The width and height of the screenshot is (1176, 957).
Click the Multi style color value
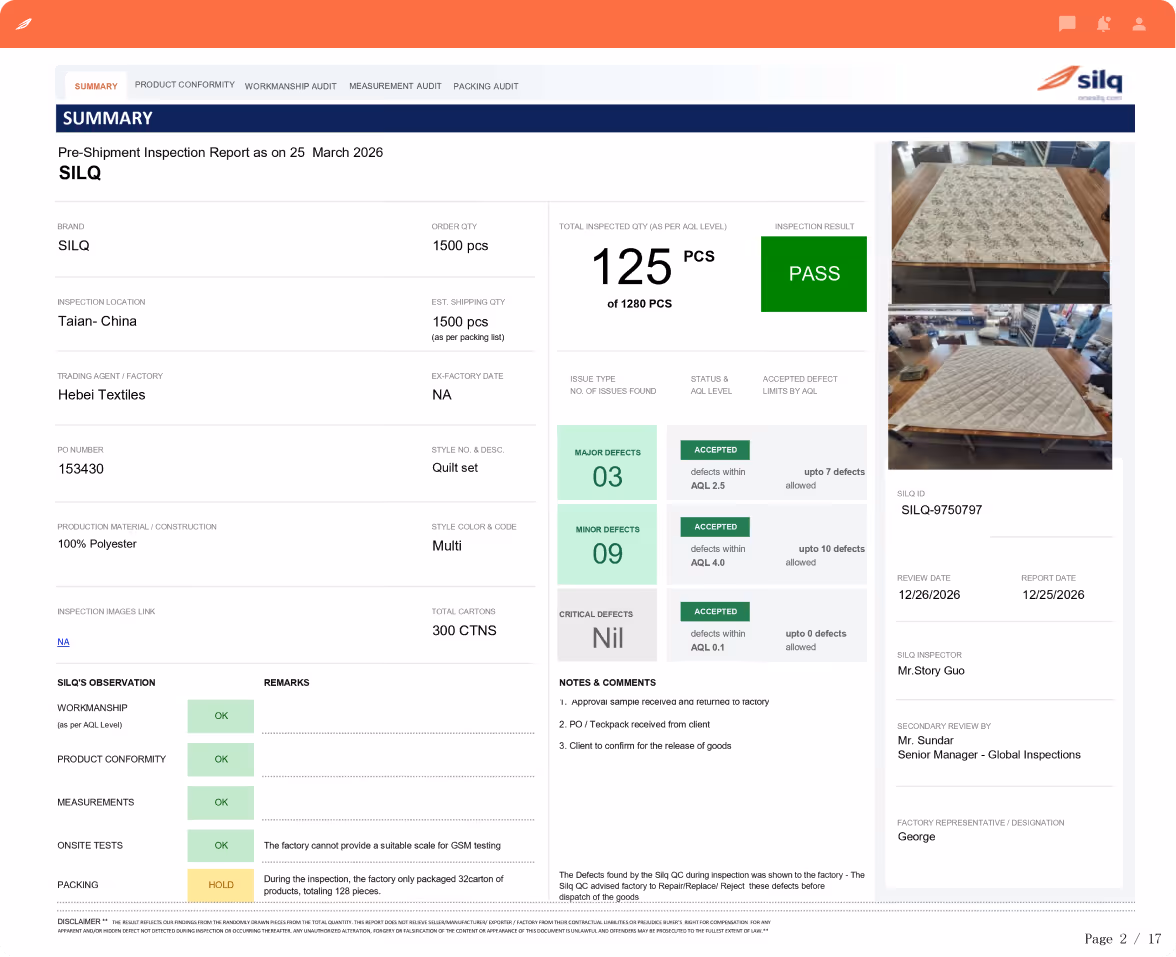click(x=446, y=546)
